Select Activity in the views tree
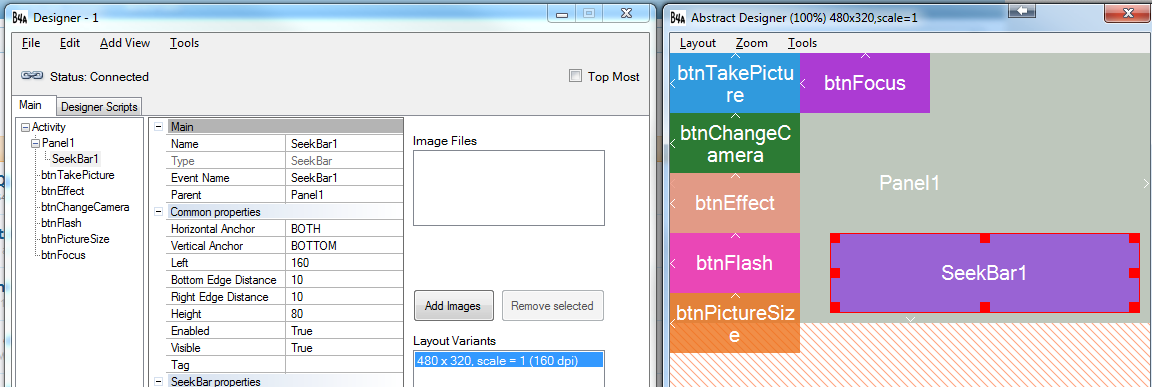The image size is (1152, 387). pos(48,127)
